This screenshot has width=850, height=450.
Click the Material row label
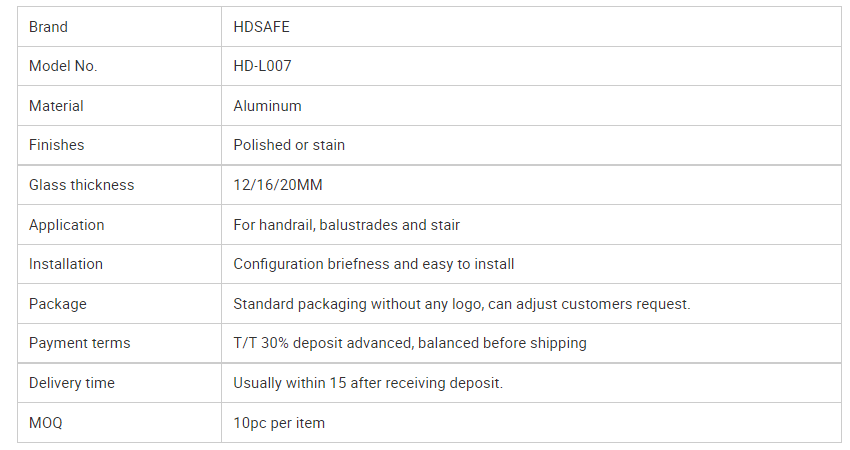(56, 106)
